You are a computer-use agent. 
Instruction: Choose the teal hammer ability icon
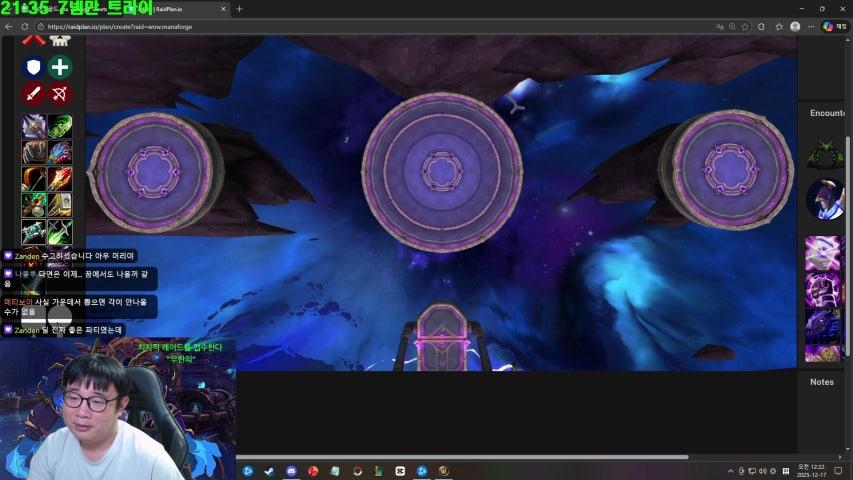pos(34,232)
